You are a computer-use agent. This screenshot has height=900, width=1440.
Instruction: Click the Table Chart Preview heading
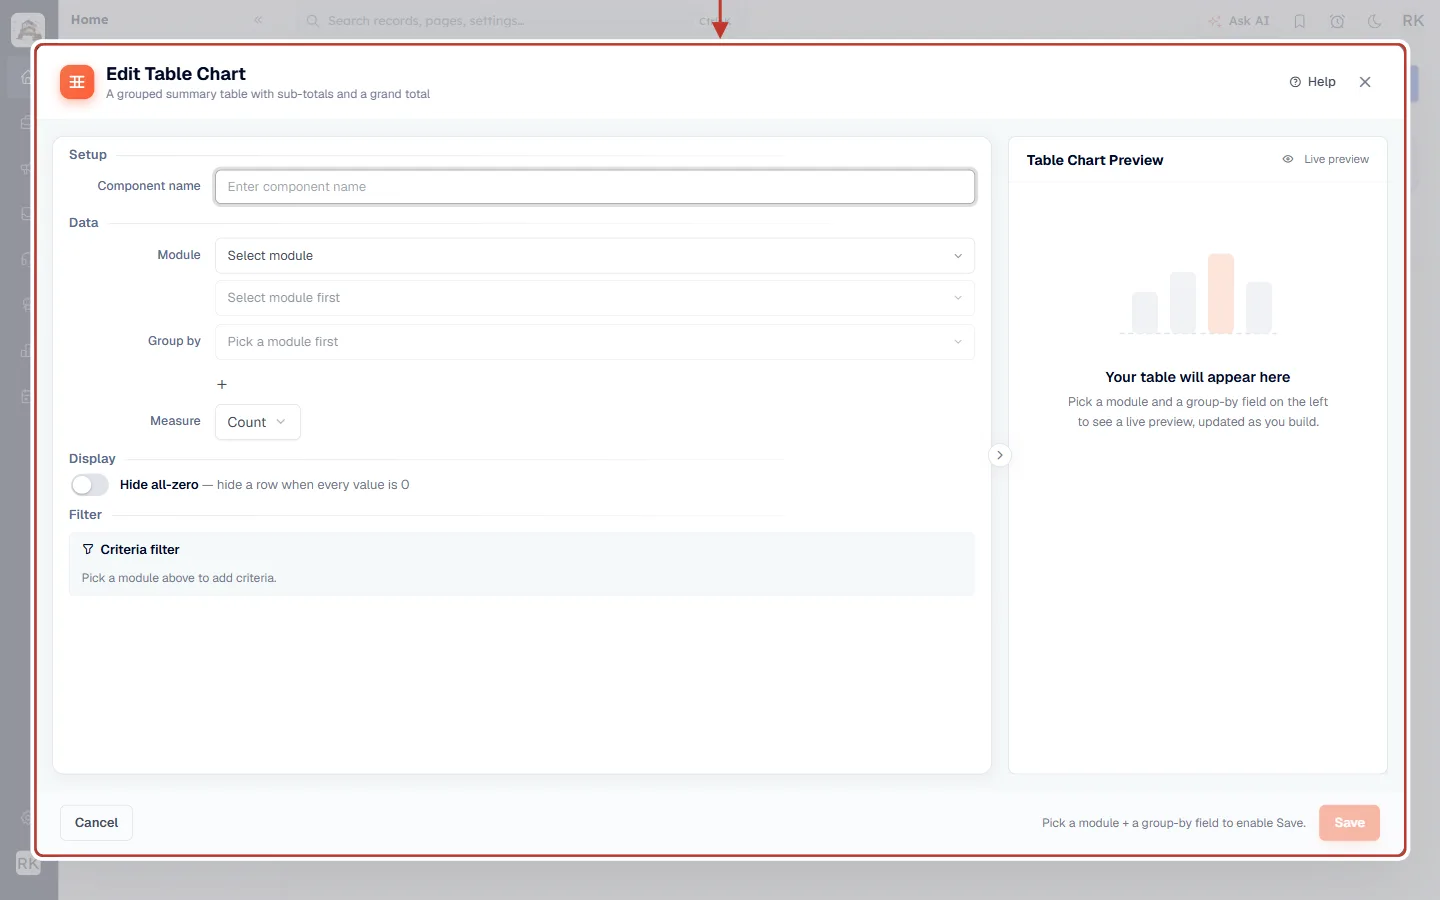tap(1095, 160)
